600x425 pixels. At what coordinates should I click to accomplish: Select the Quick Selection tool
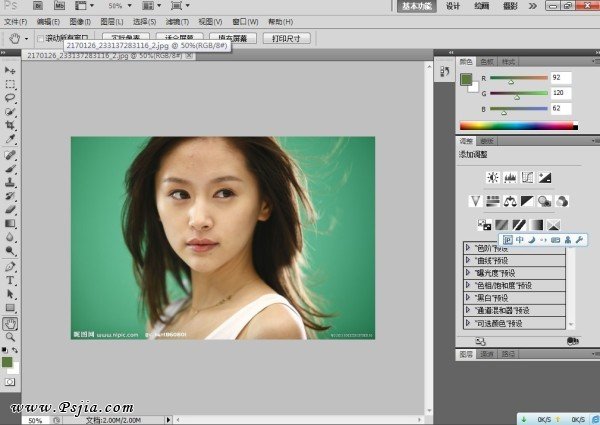[10, 112]
